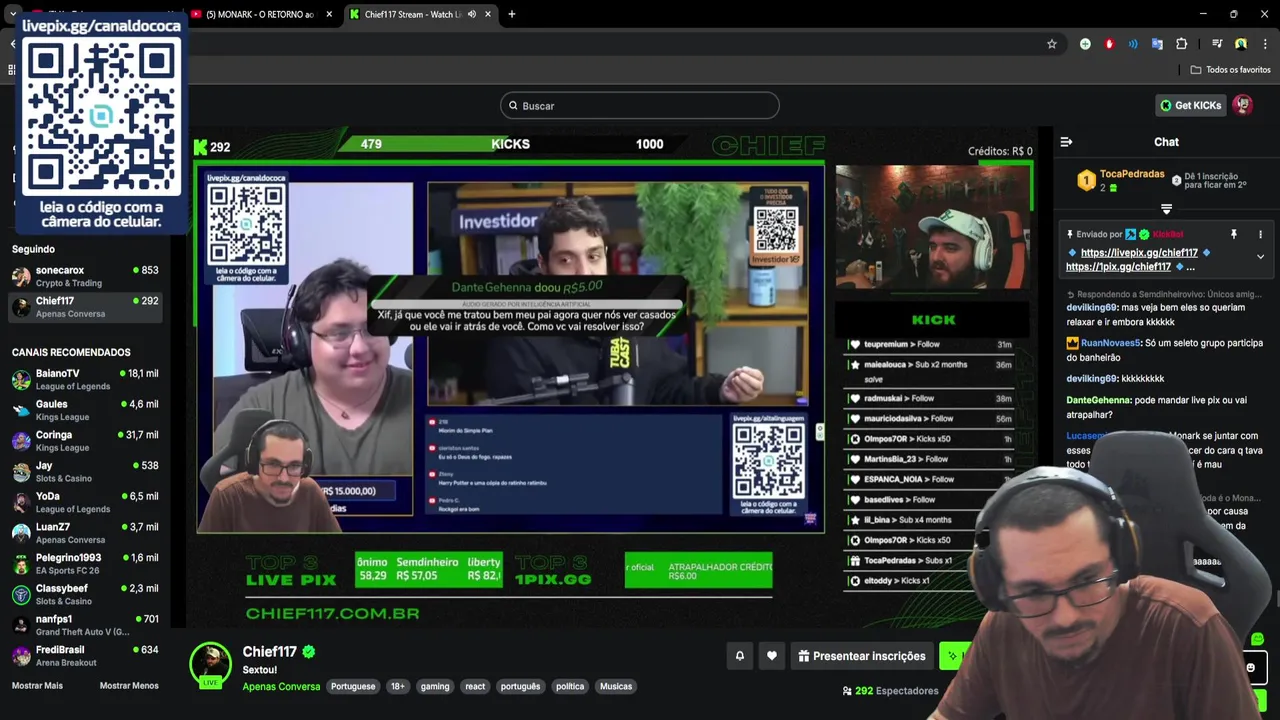Click the Chief117 channel name heading
Screen dimensions: 1280x720
[x=270, y=652]
